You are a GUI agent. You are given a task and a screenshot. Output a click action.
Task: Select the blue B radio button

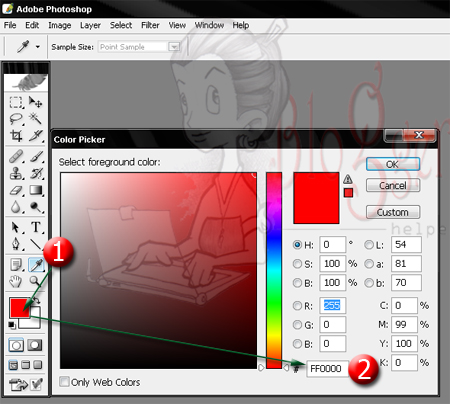tap(297, 344)
